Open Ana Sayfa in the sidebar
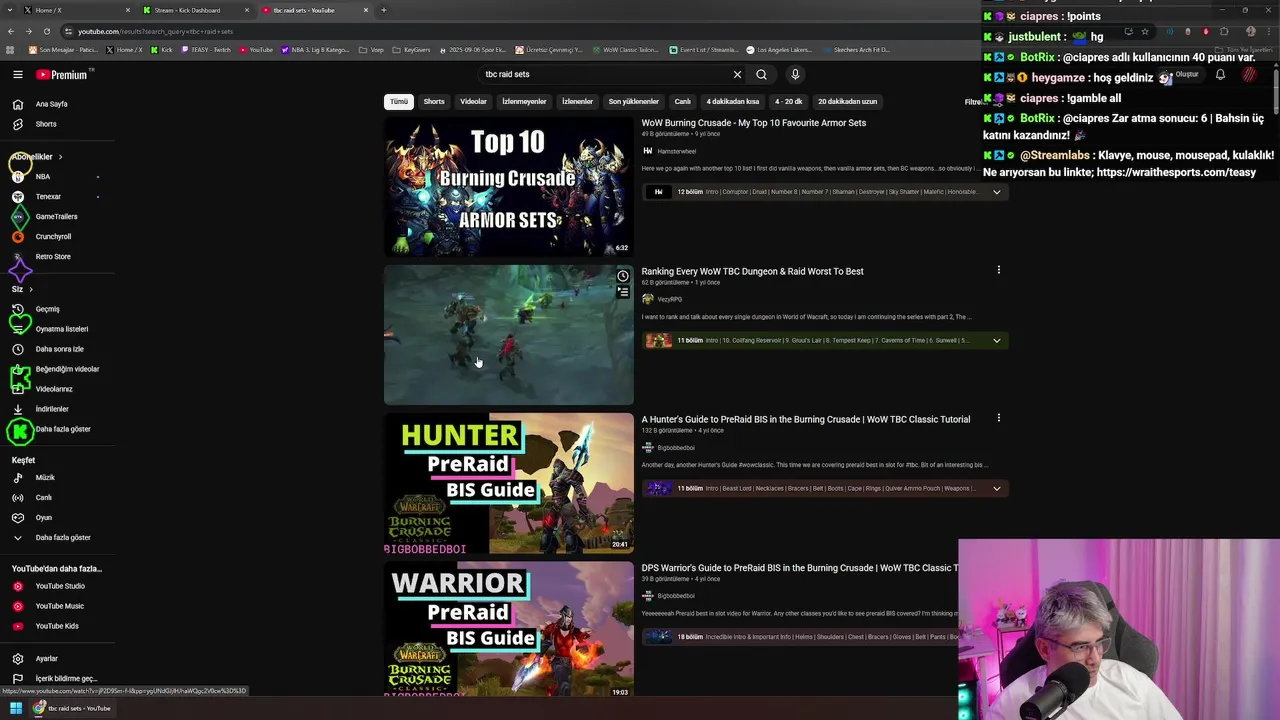Image resolution: width=1280 pixels, height=720 pixels. point(52,104)
